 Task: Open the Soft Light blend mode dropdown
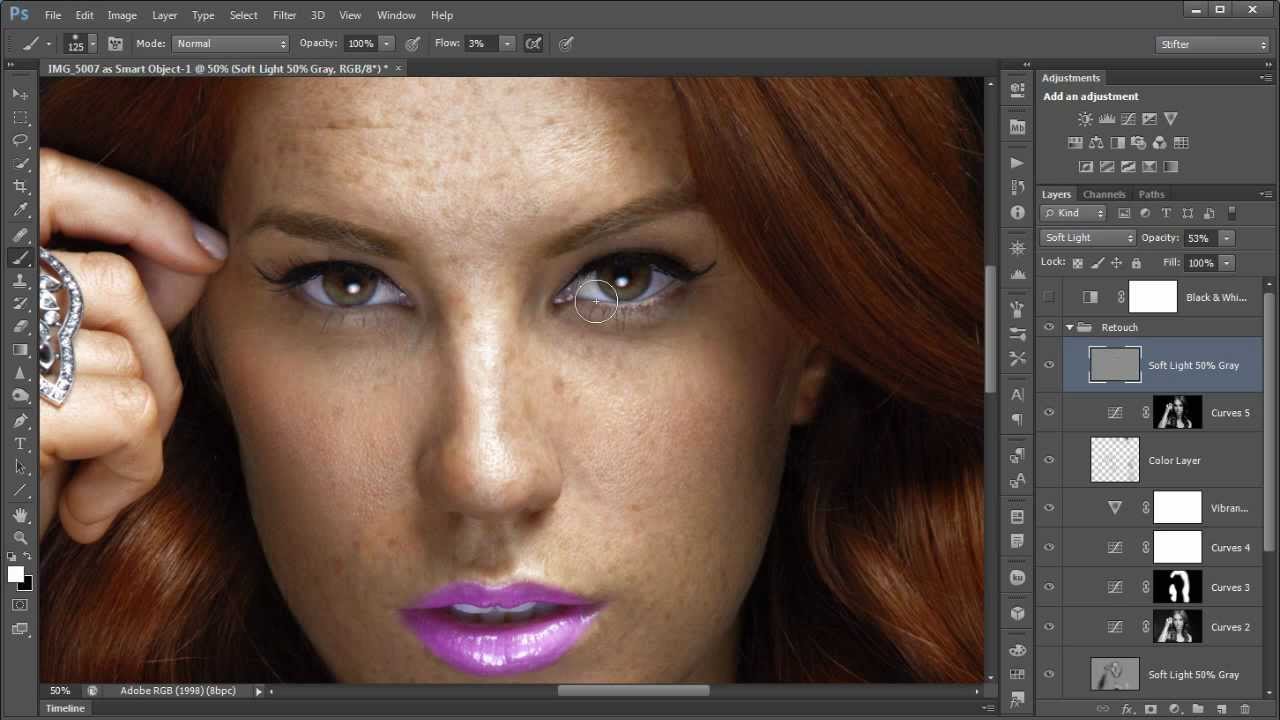[1088, 238]
